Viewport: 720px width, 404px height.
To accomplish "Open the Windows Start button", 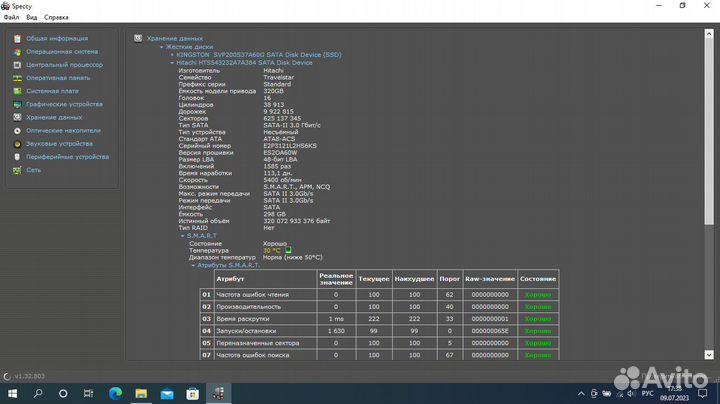I will click(x=12, y=393).
